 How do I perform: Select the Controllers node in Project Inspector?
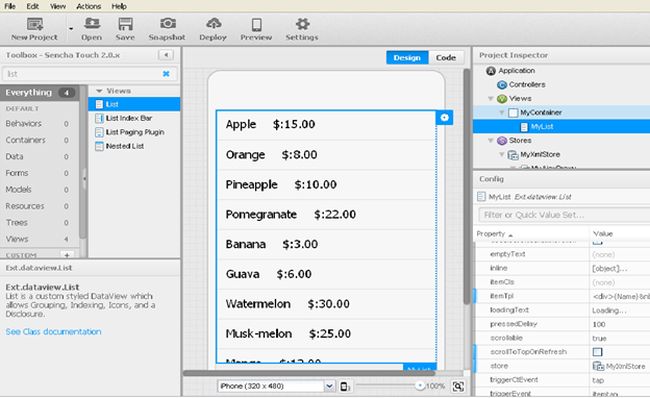(527, 85)
